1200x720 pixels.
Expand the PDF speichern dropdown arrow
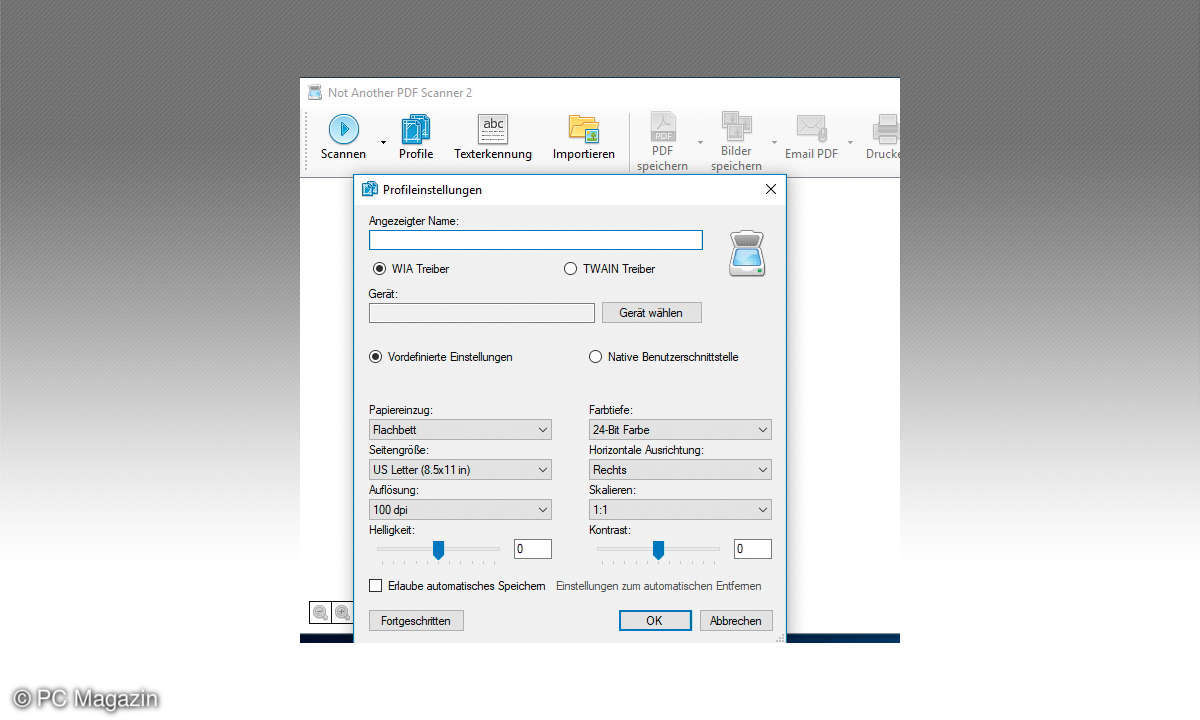700,142
